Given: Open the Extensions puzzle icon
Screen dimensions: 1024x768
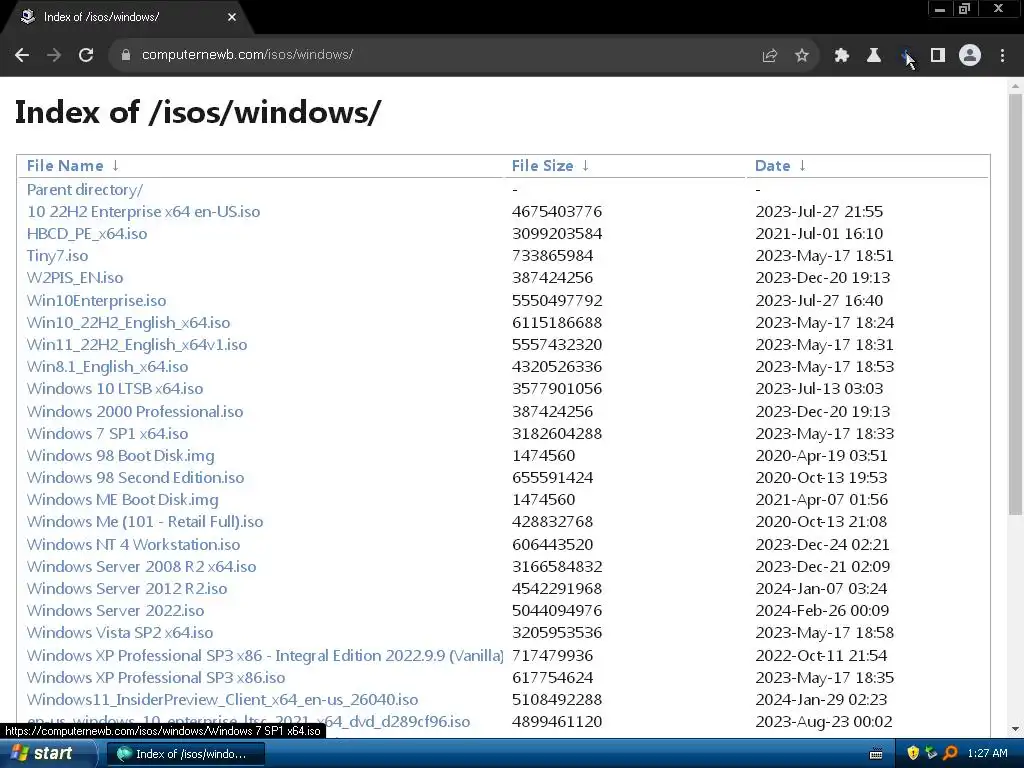Looking at the screenshot, I should [842, 56].
